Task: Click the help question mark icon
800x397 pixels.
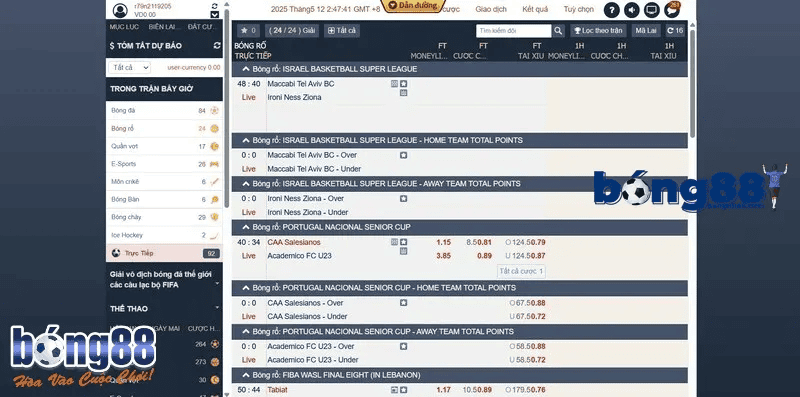Action: pos(612,10)
